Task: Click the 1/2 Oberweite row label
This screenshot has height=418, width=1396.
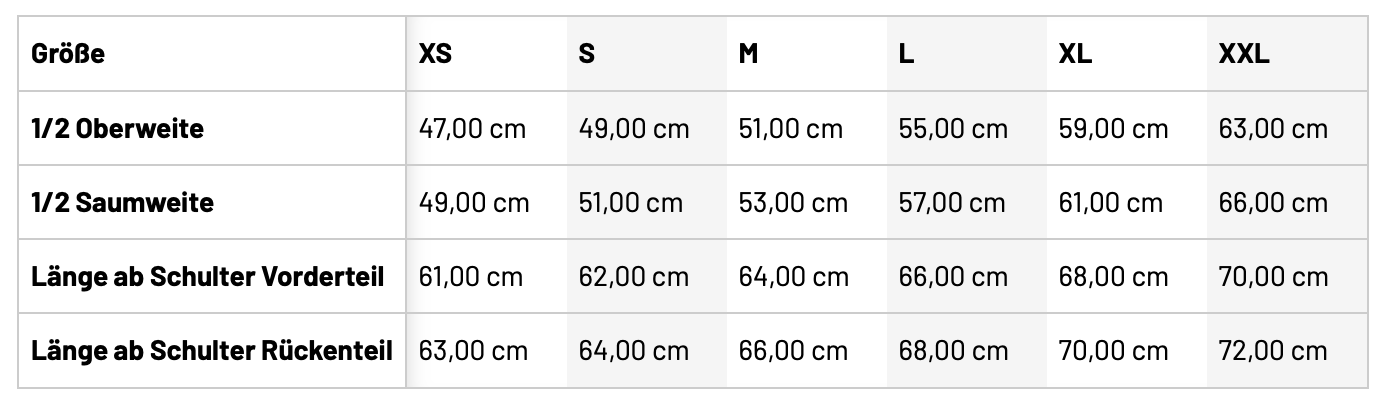Action: pos(118,129)
